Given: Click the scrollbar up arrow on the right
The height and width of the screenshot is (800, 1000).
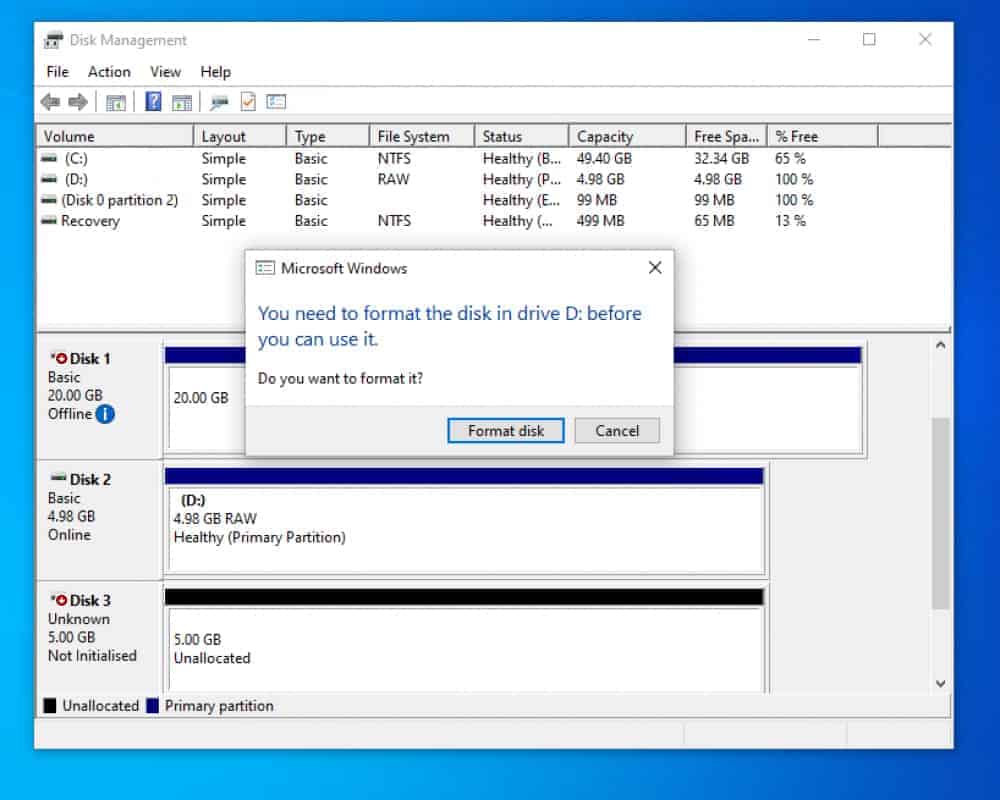Looking at the screenshot, I should [x=940, y=345].
